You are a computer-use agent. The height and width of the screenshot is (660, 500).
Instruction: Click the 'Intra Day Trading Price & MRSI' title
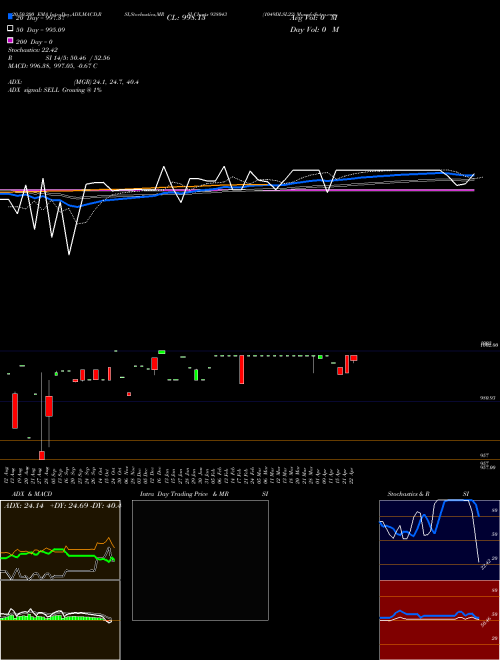(x=204, y=494)
